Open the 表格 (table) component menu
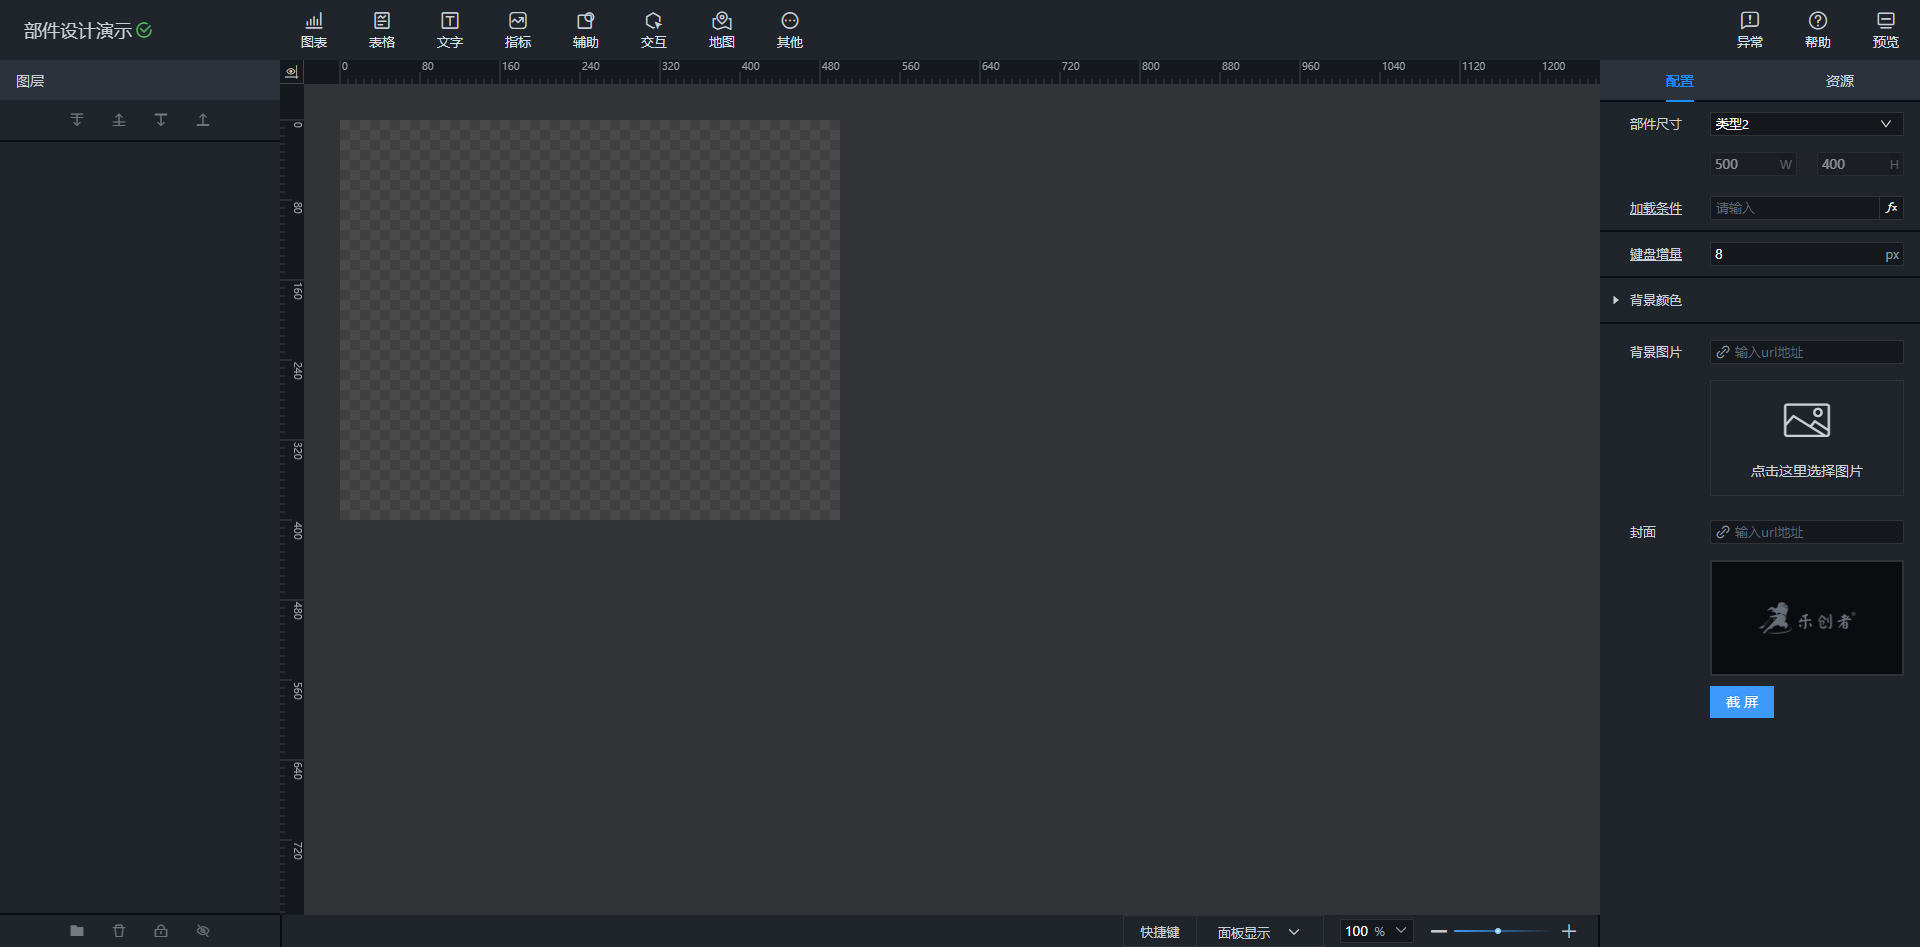This screenshot has height=947, width=1920. click(382, 29)
